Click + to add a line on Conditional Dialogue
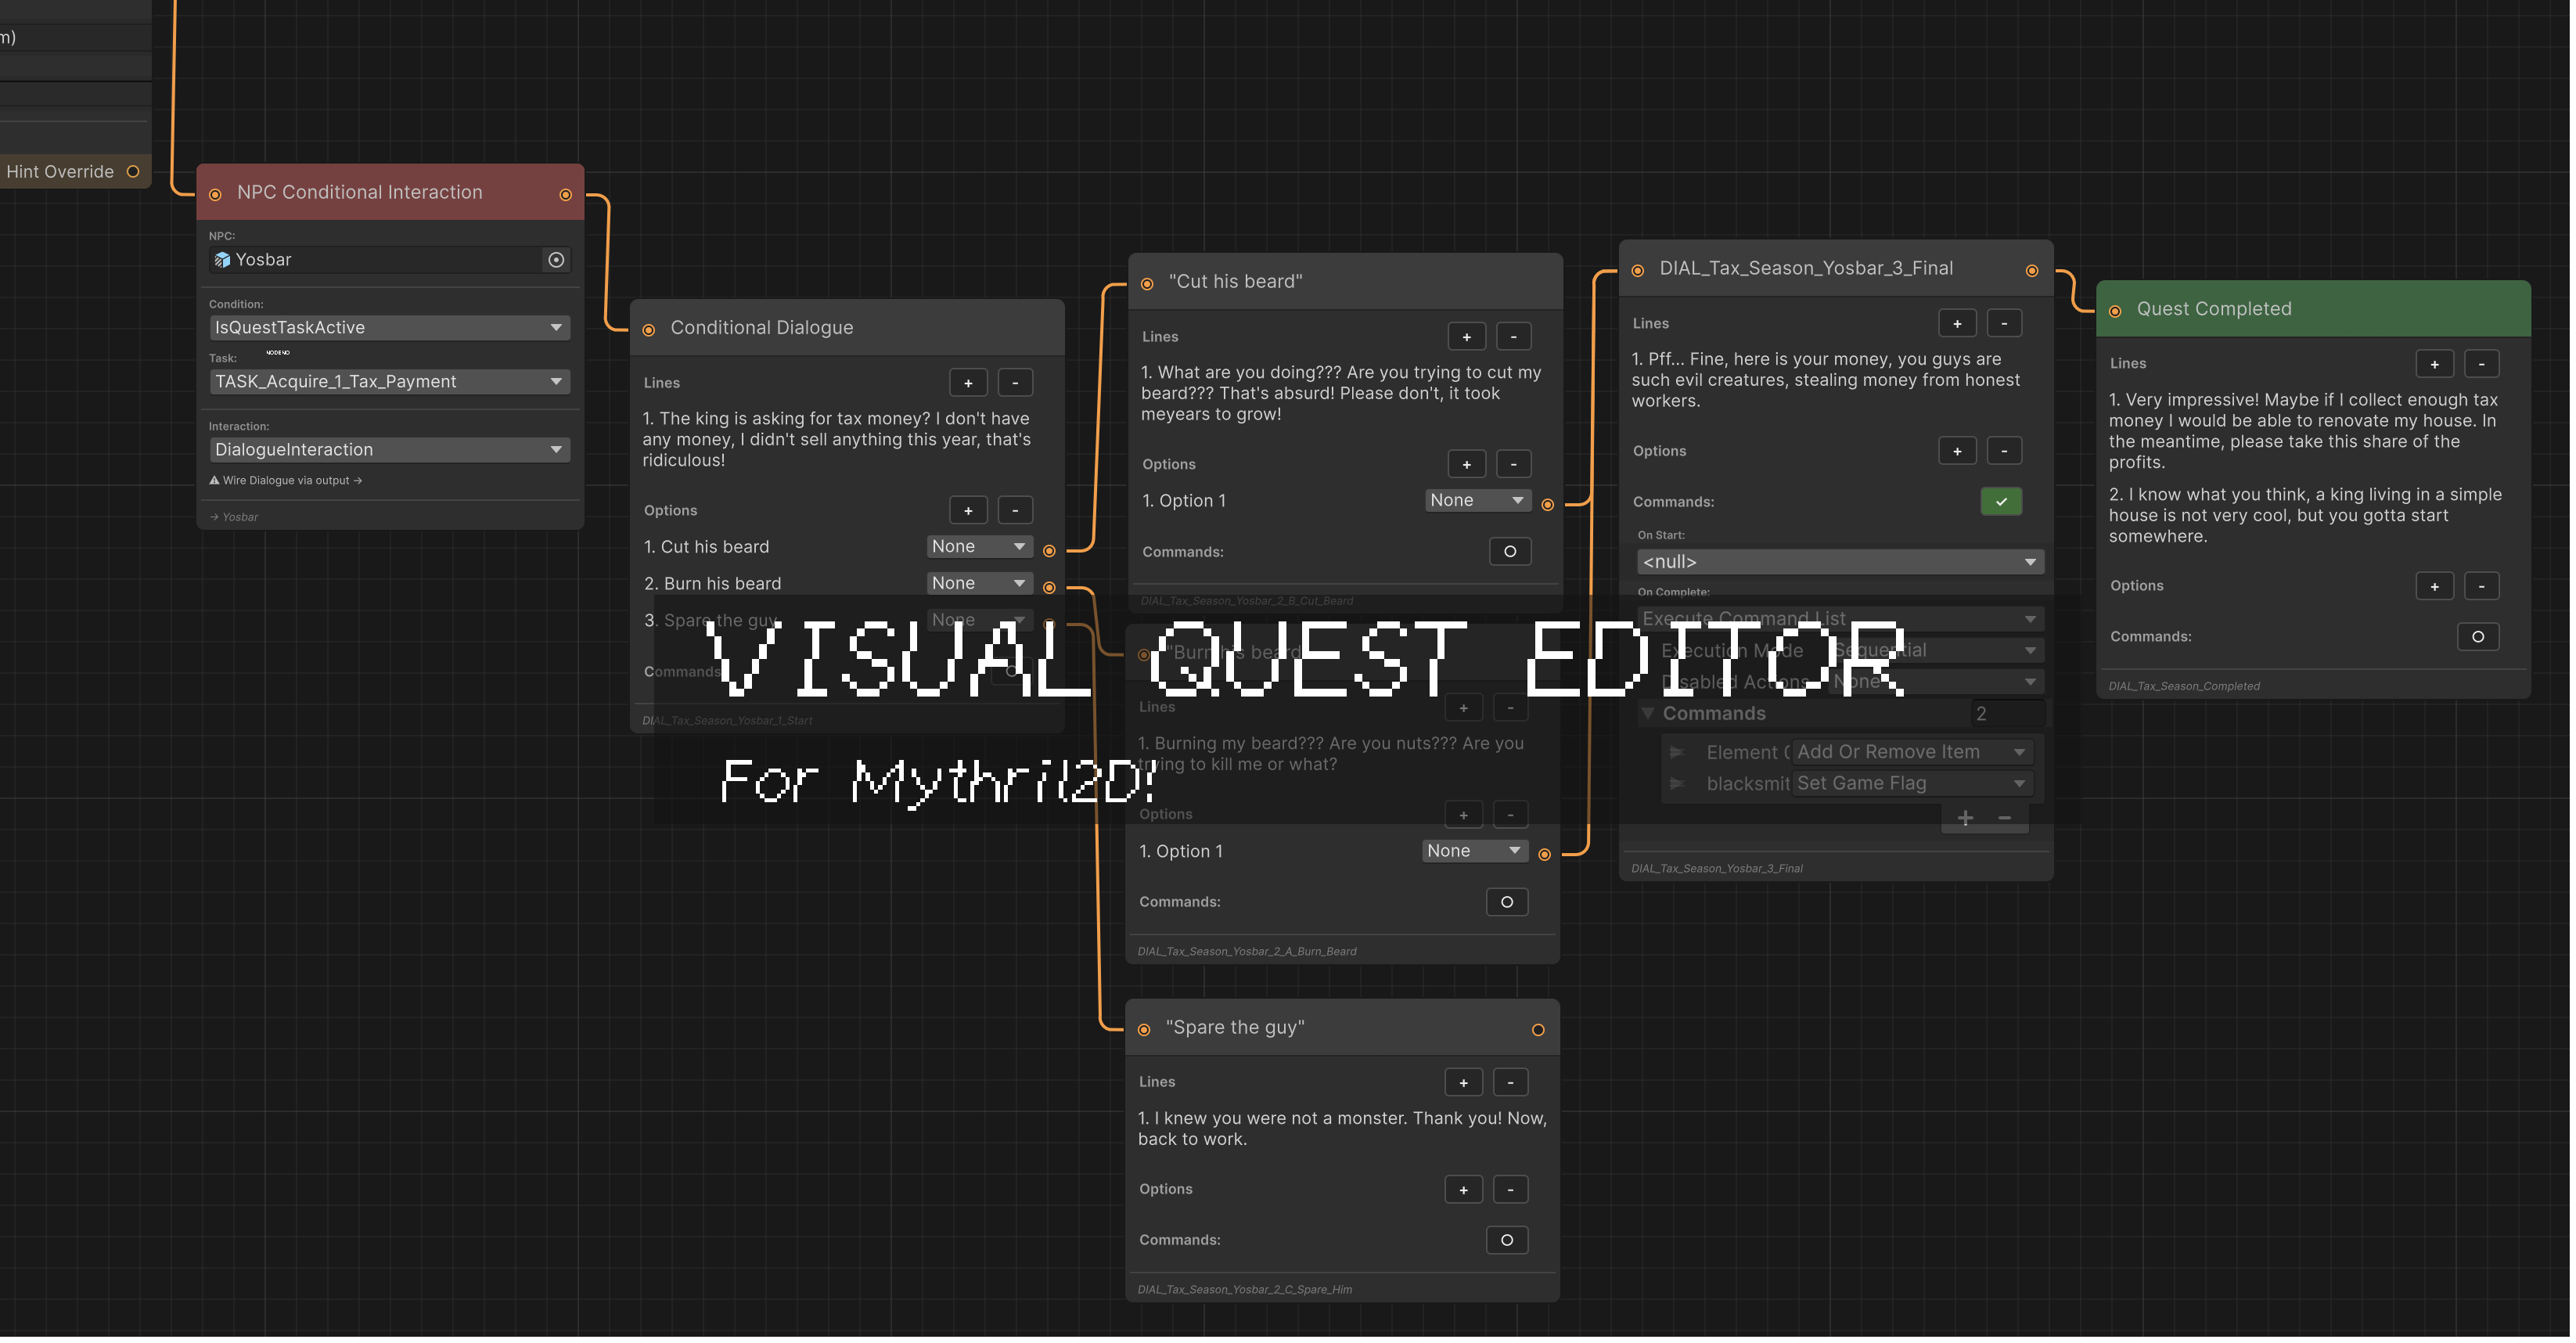The height and width of the screenshot is (1343, 2576). click(x=967, y=382)
